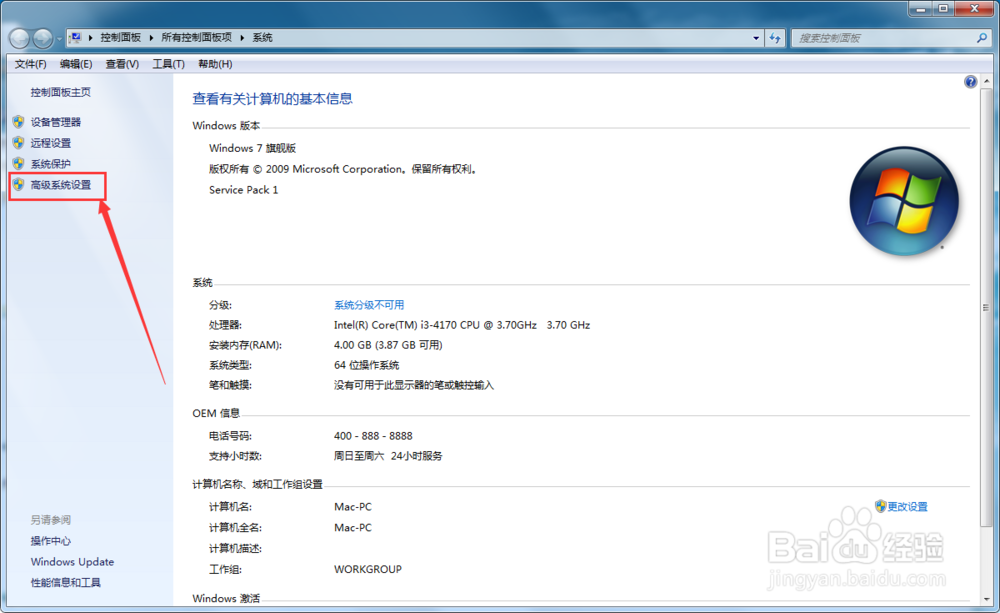Open the address bar history dropdown
1000x613 pixels.
tap(757, 37)
